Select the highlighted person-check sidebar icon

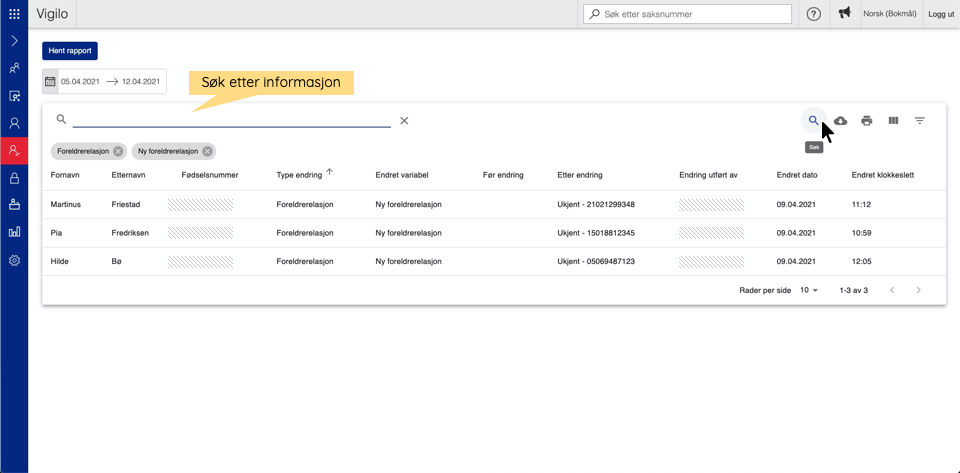pos(14,151)
